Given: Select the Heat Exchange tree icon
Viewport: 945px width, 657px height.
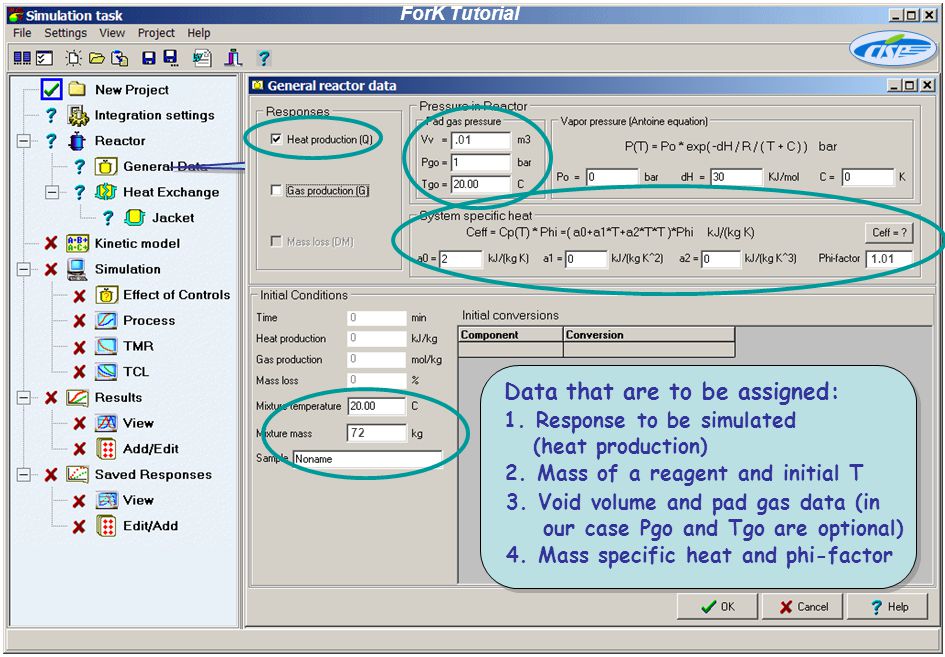Looking at the screenshot, I should pyautogui.click(x=106, y=192).
